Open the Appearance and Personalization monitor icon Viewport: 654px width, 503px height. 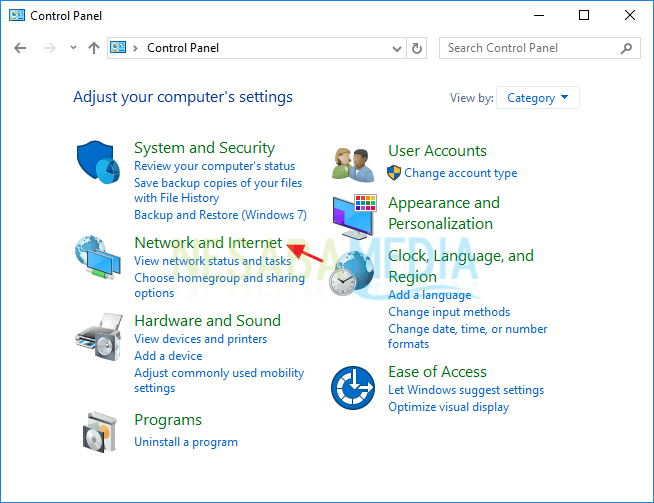(x=354, y=216)
